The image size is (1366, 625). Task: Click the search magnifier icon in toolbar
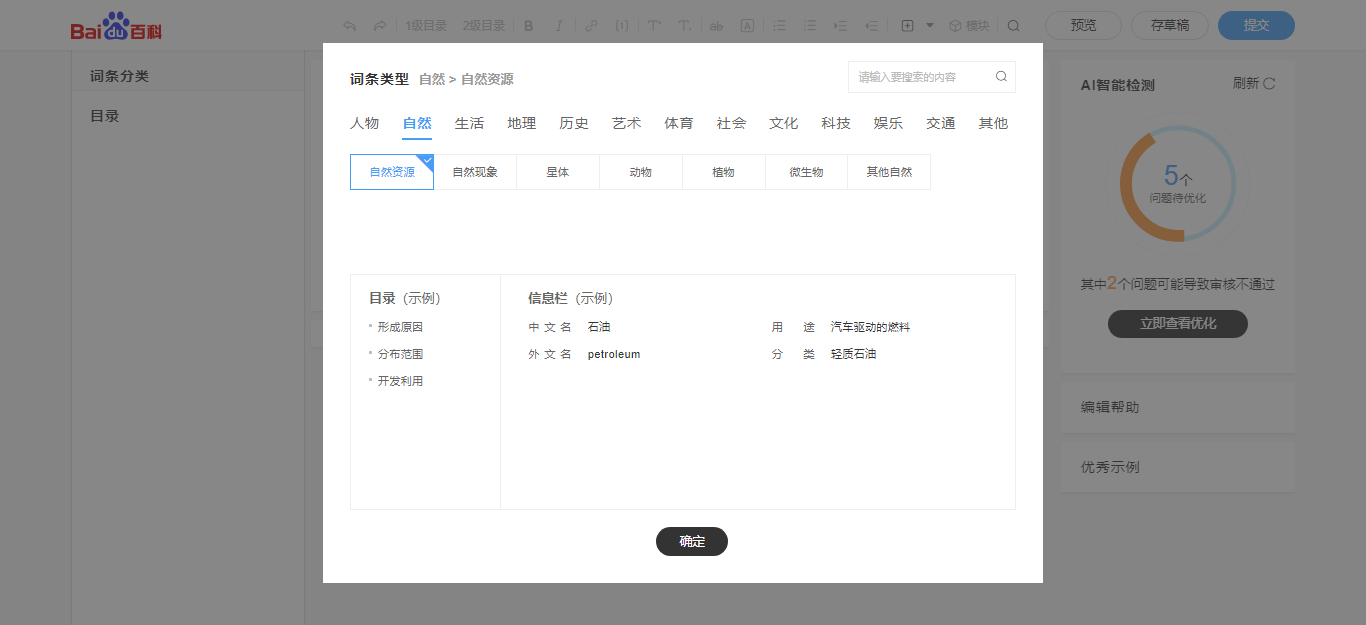click(x=1014, y=25)
